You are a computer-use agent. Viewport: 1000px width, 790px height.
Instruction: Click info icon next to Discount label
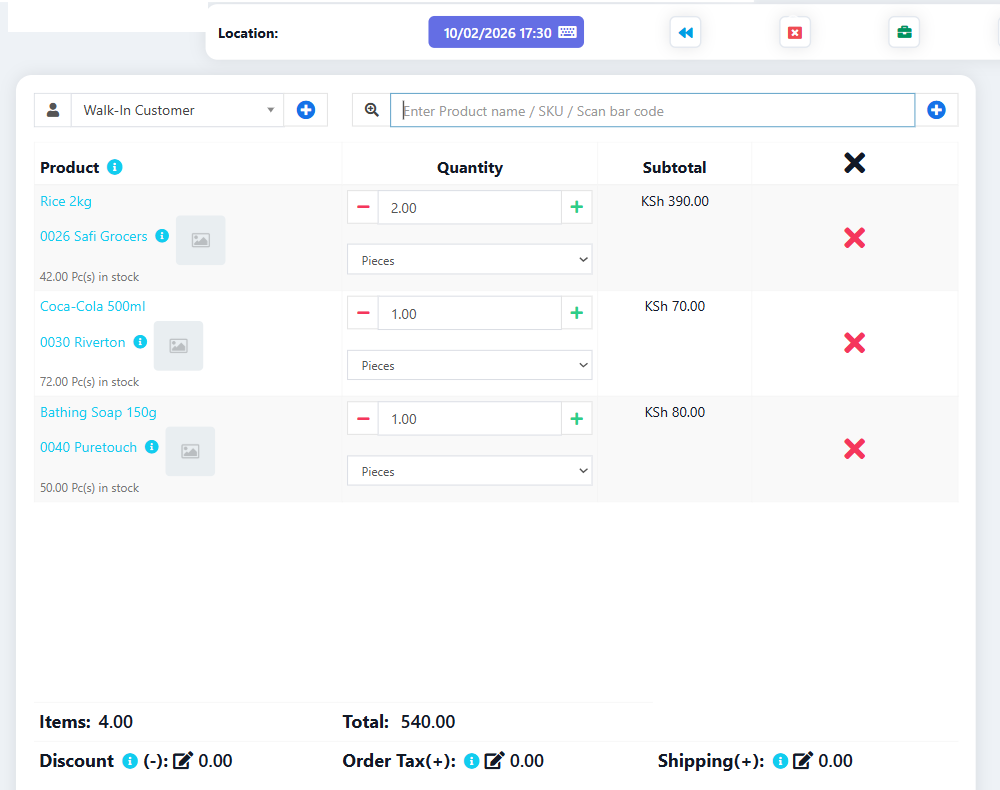[x=130, y=761]
